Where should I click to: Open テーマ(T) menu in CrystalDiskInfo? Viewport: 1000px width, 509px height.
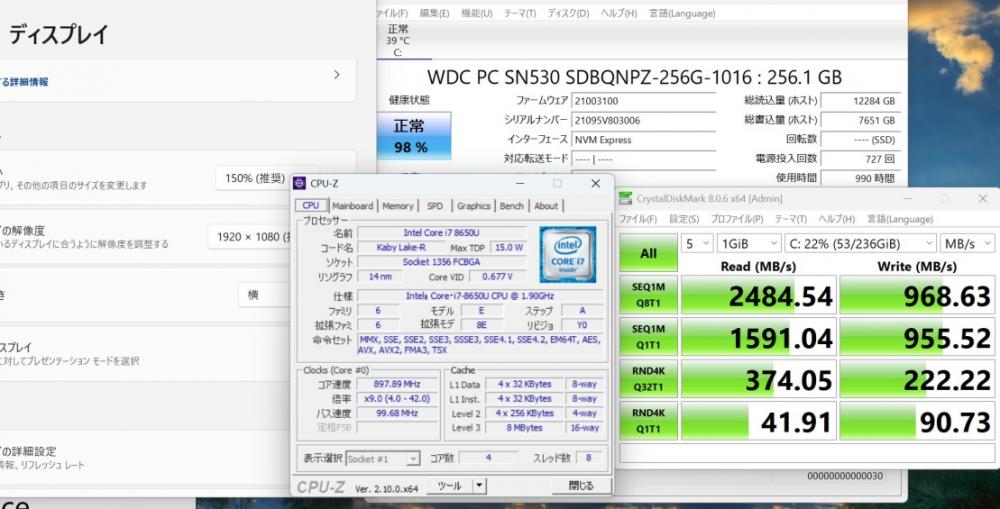pos(520,13)
